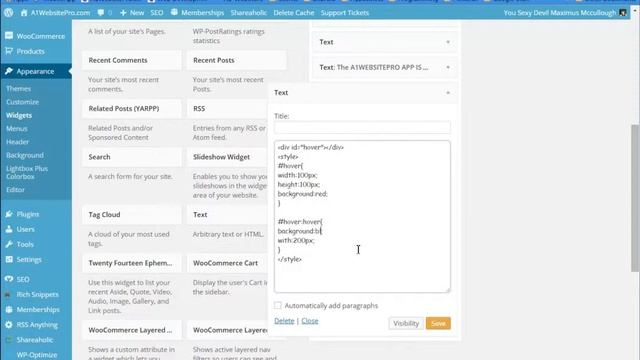Screen dimensions: 640x360
Task: Select the Recent Posts widget
Action: tap(236, 60)
